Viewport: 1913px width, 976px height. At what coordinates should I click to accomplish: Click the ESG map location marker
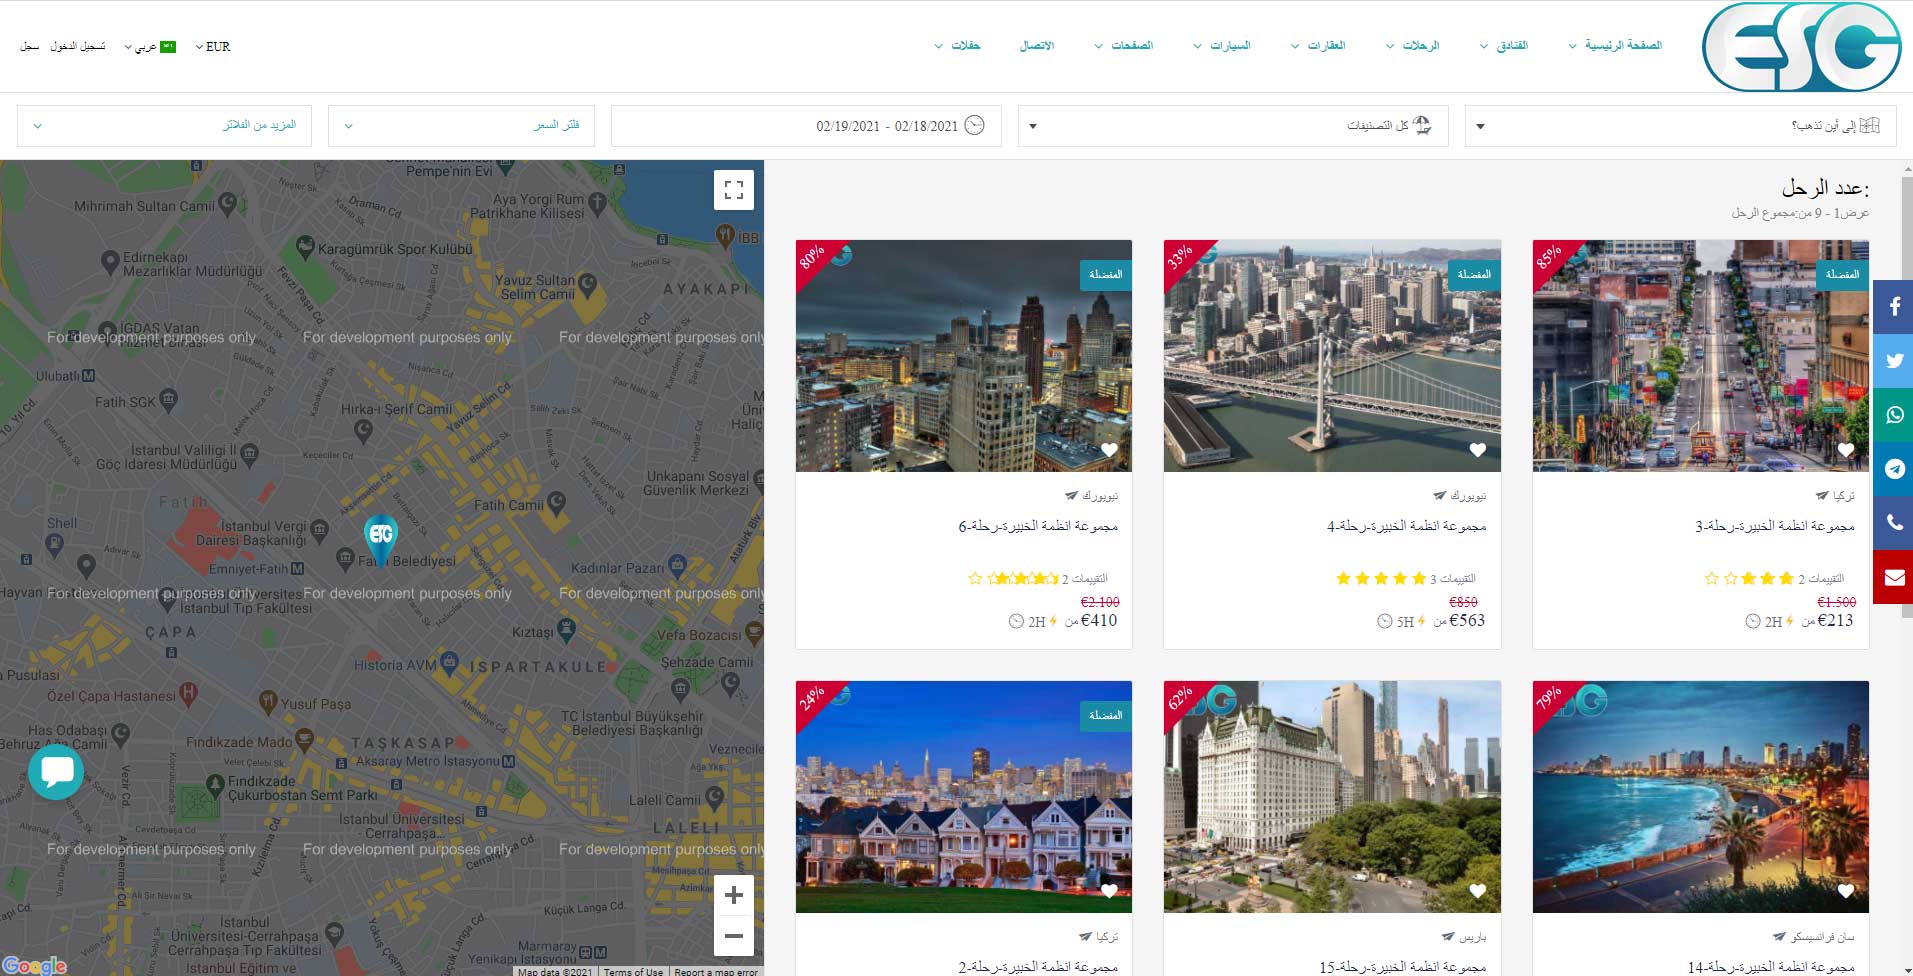pyautogui.click(x=381, y=535)
